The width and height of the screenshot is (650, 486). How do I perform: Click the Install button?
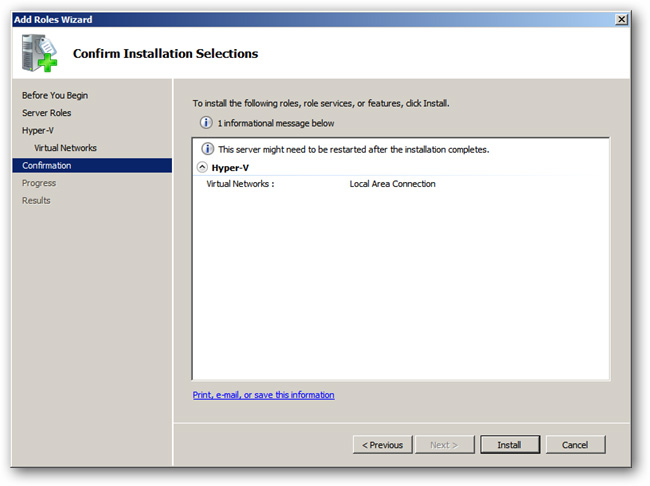point(510,445)
